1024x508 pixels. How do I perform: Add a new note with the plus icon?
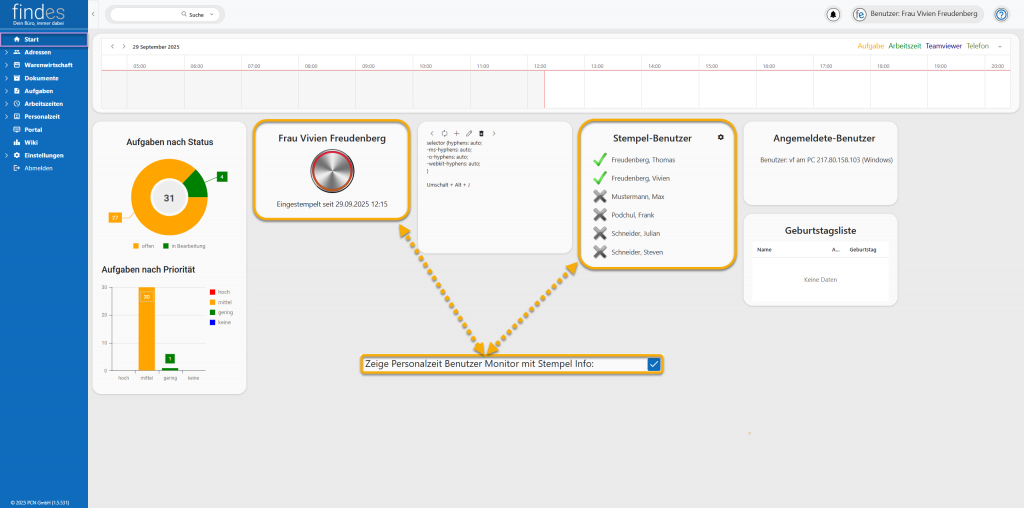[x=456, y=133]
